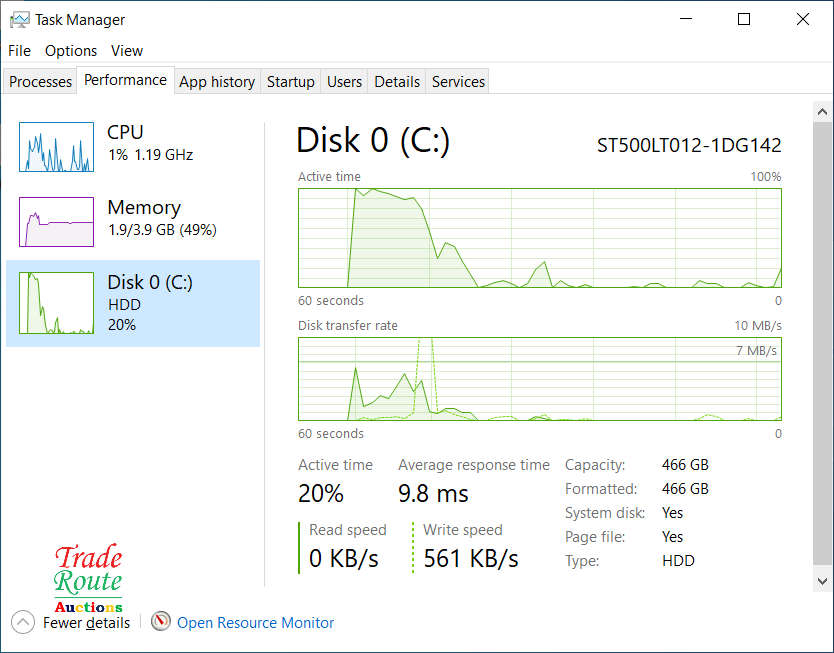Image resolution: width=834 pixels, height=653 pixels.
Task: Select the CPU usage mini graph
Action: point(56,148)
